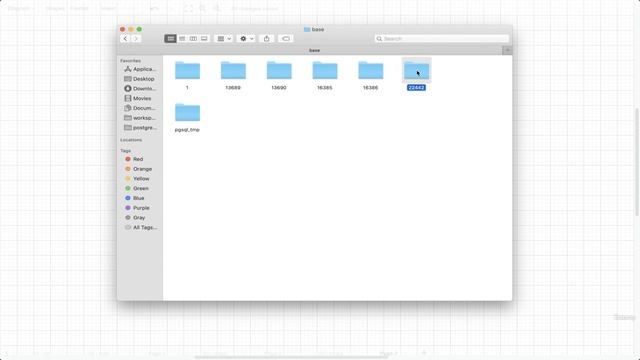Click the Favorites sidebar heading
640x360 pixels.
130,61
